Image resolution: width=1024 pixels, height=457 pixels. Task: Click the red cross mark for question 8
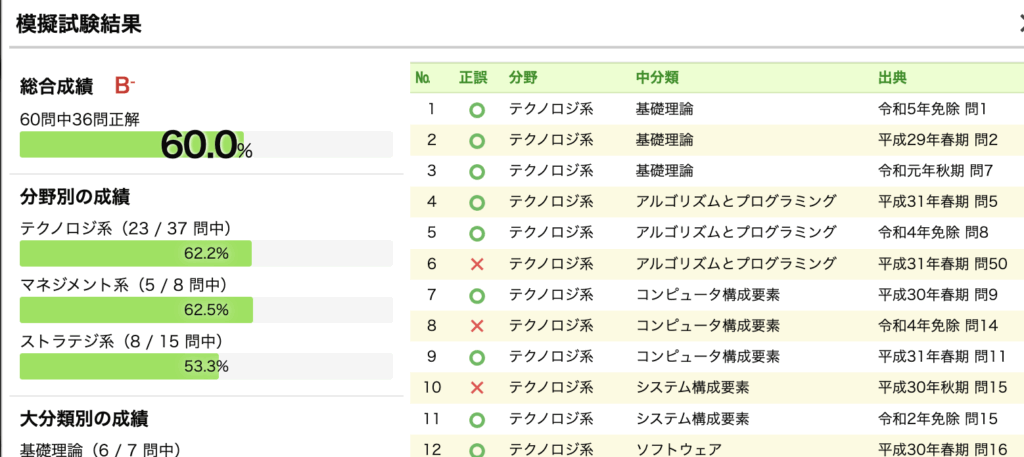click(477, 326)
